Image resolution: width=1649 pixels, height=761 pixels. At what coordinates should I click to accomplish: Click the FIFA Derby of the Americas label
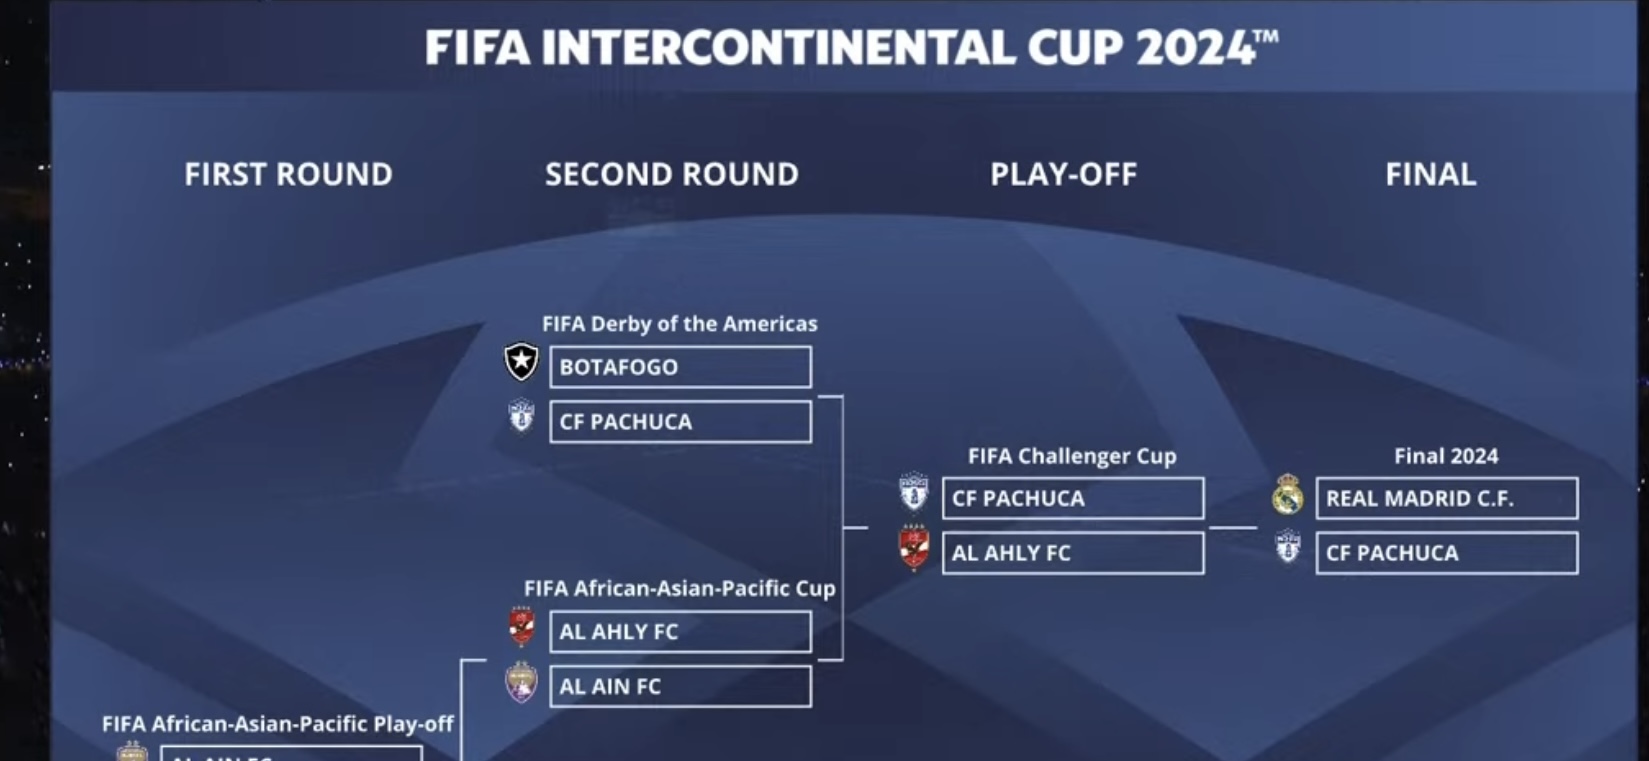[x=680, y=324]
